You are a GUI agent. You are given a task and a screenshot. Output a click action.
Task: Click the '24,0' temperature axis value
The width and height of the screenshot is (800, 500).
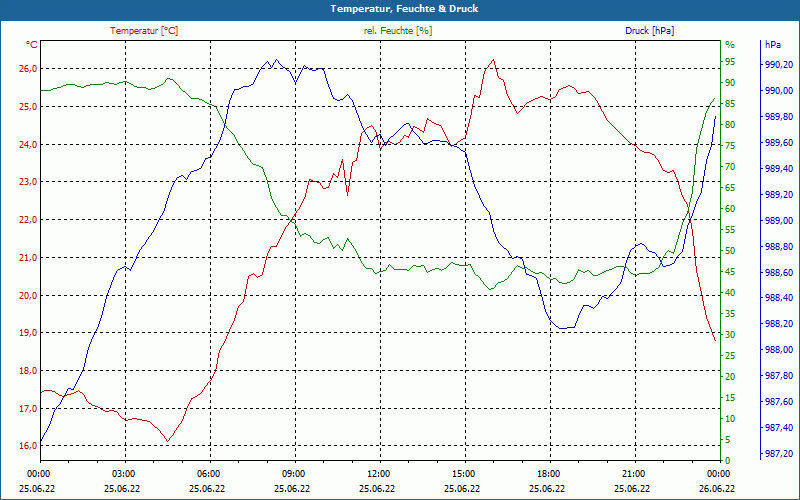[x=28, y=144]
